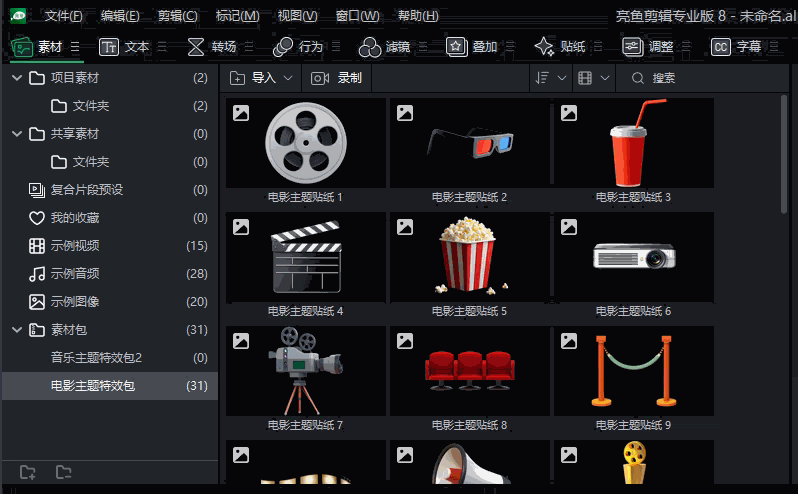Select 电影主题特效包 pack
The width and height of the screenshot is (798, 494).
[110, 386]
